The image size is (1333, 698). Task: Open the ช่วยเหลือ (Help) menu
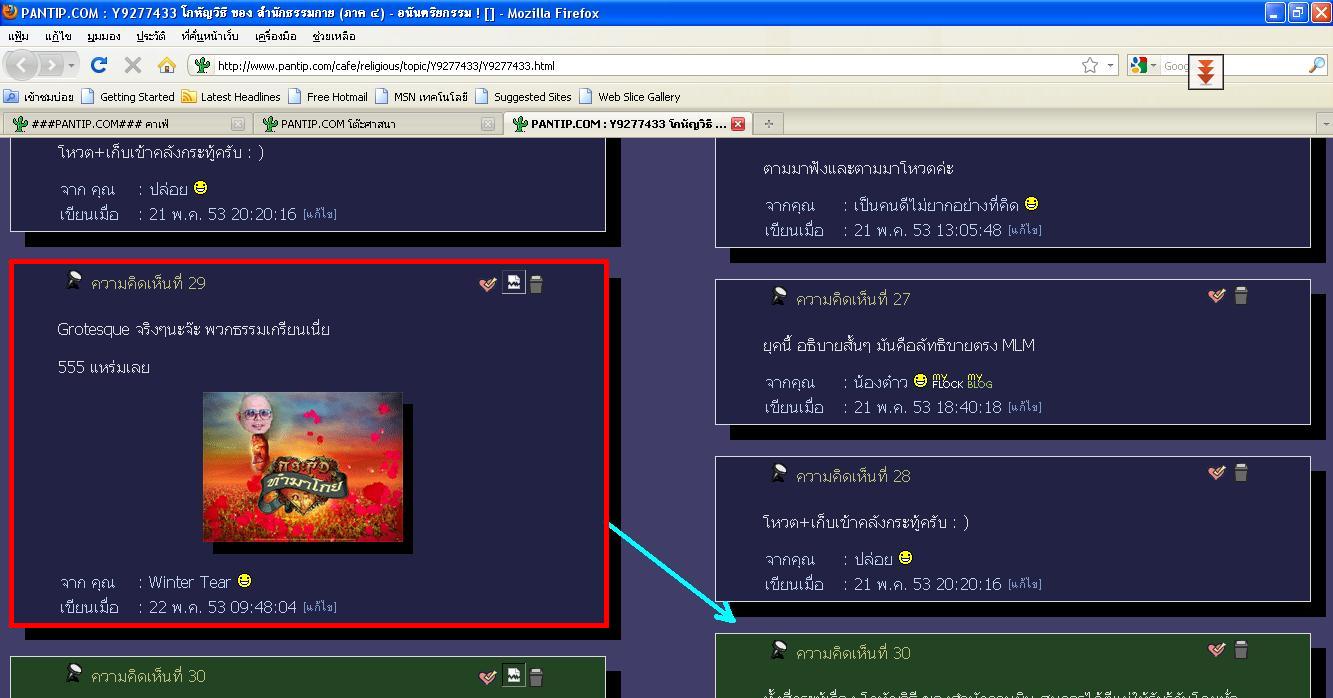coord(334,36)
